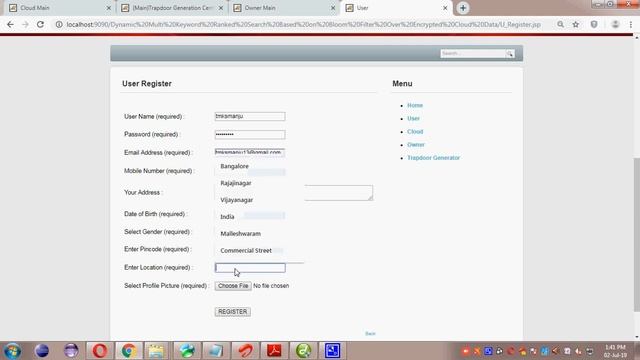Submit site search with magnifier icon
Screen dimensions: 640x360
click(510, 53)
